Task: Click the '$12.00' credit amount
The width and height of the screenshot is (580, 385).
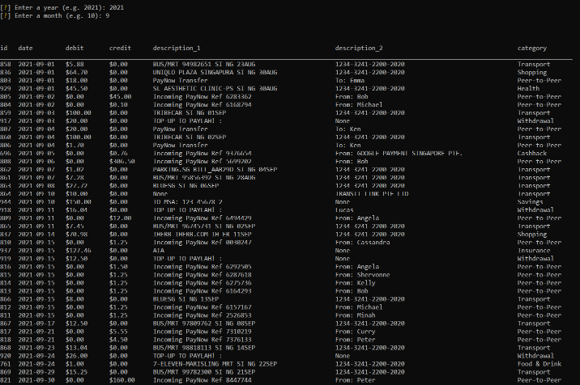Action: point(120,218)
